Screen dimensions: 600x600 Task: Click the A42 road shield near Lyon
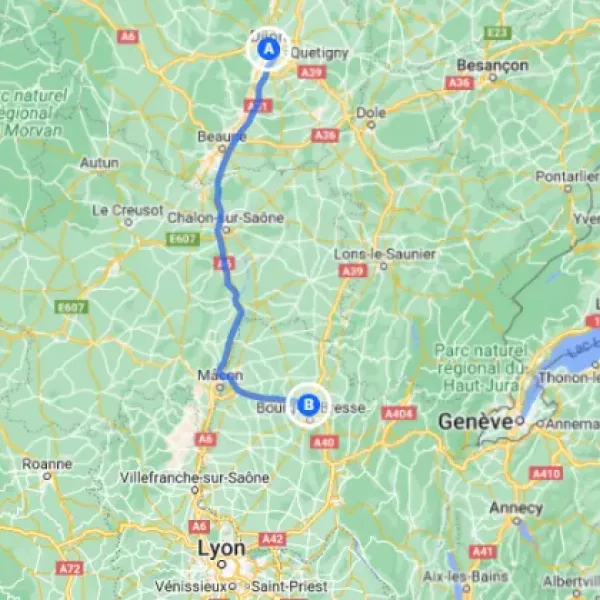[272, 539]
